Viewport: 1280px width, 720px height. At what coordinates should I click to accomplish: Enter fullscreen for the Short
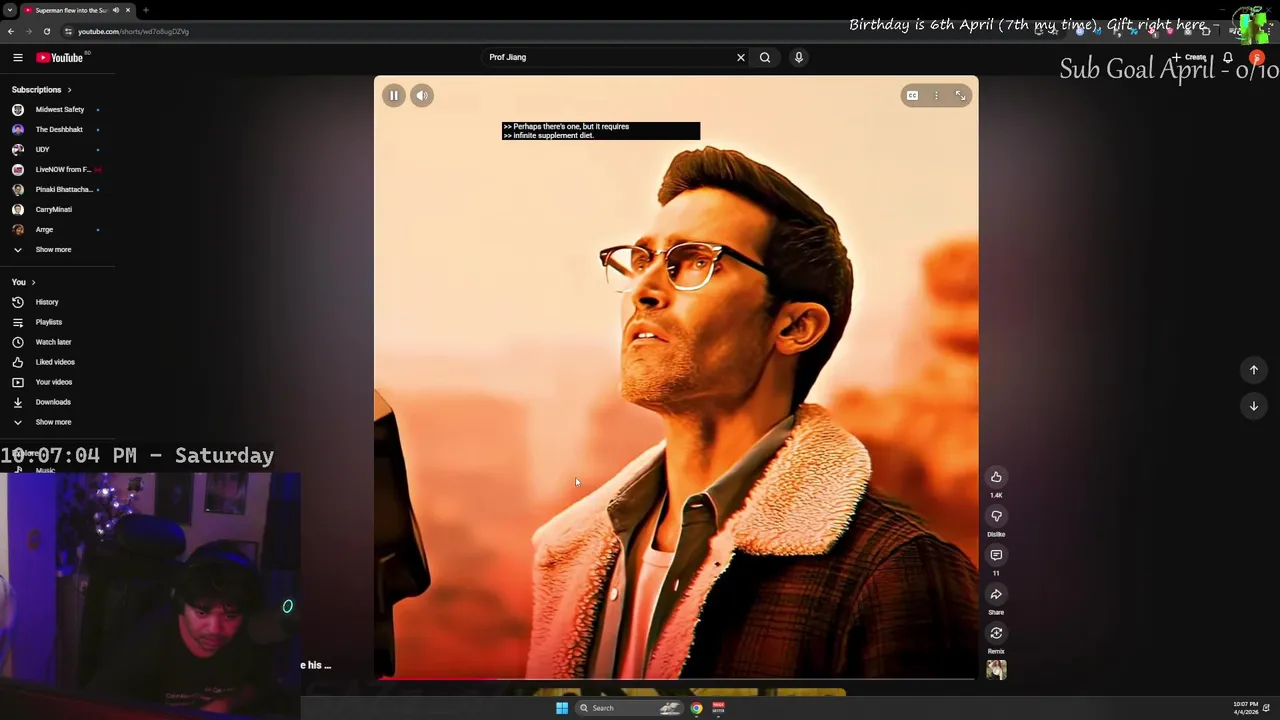tap(960, 96)
